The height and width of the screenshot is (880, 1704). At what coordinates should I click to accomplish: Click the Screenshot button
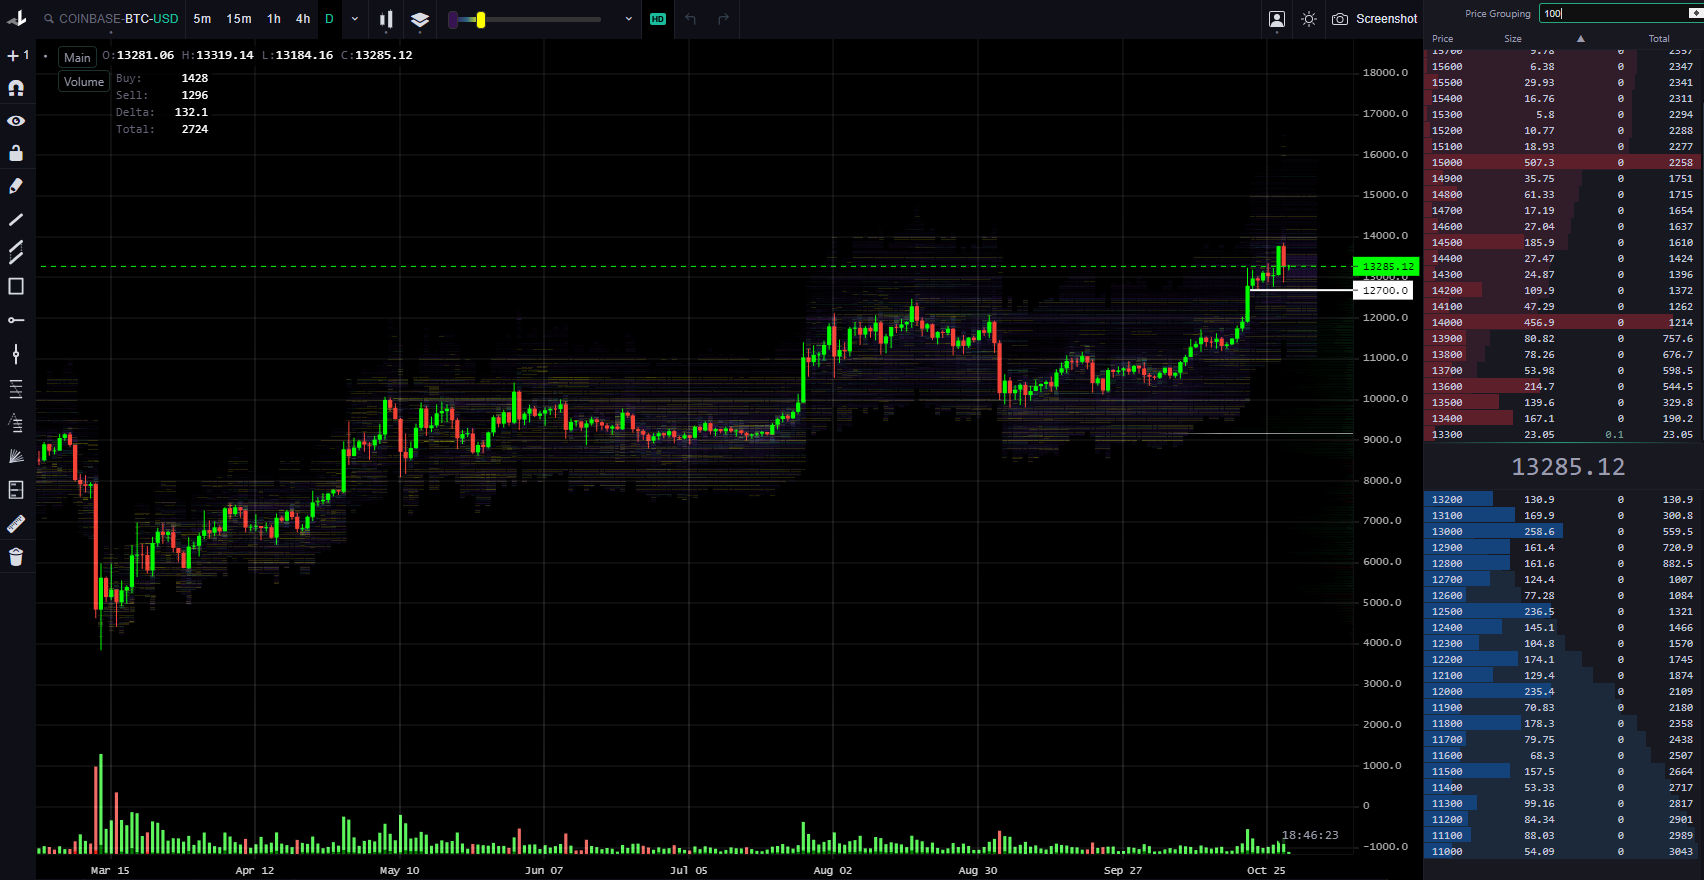click(x=1375, y=19)
